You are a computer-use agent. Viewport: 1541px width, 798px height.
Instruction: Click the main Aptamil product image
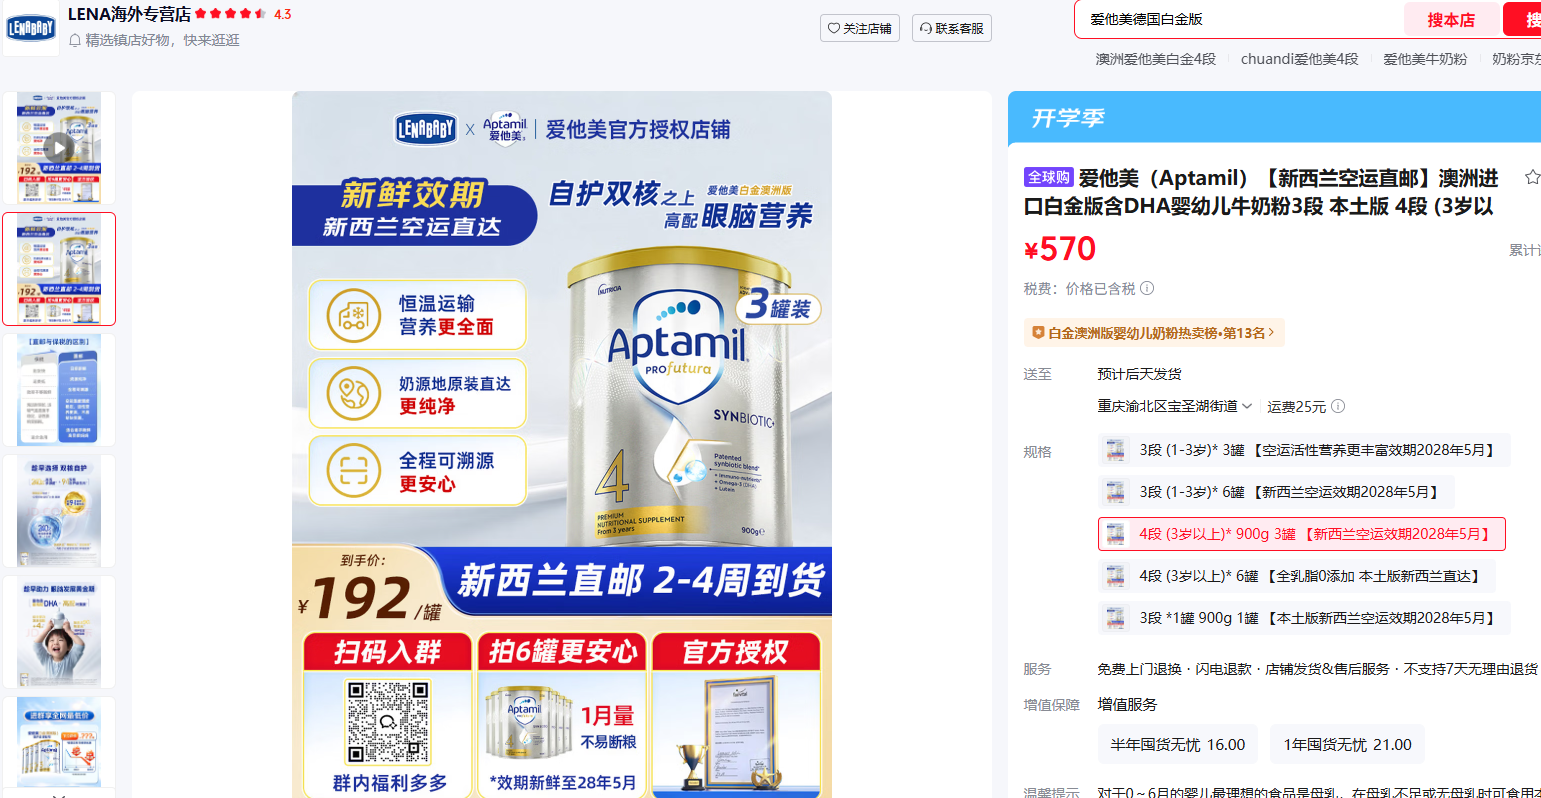click(562, 445)
